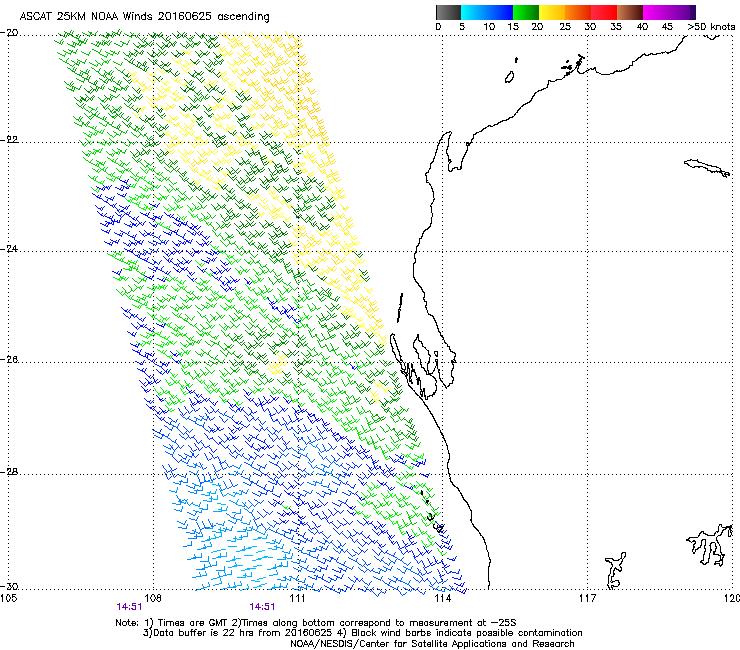Click the orange 25-30 knots color segment
The width and height of the screenshot is (740, 650).
click(578, 12)
